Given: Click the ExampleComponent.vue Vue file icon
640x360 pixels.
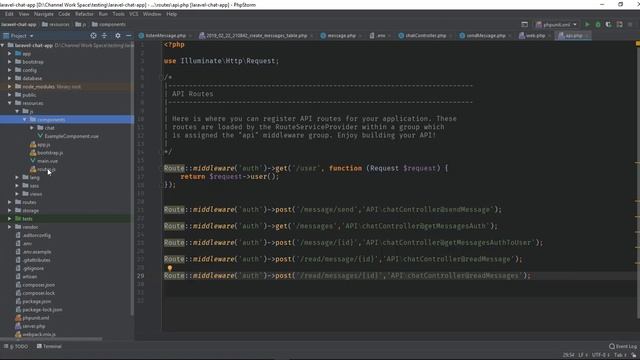Looking at the screenshot, I should 40,136.
